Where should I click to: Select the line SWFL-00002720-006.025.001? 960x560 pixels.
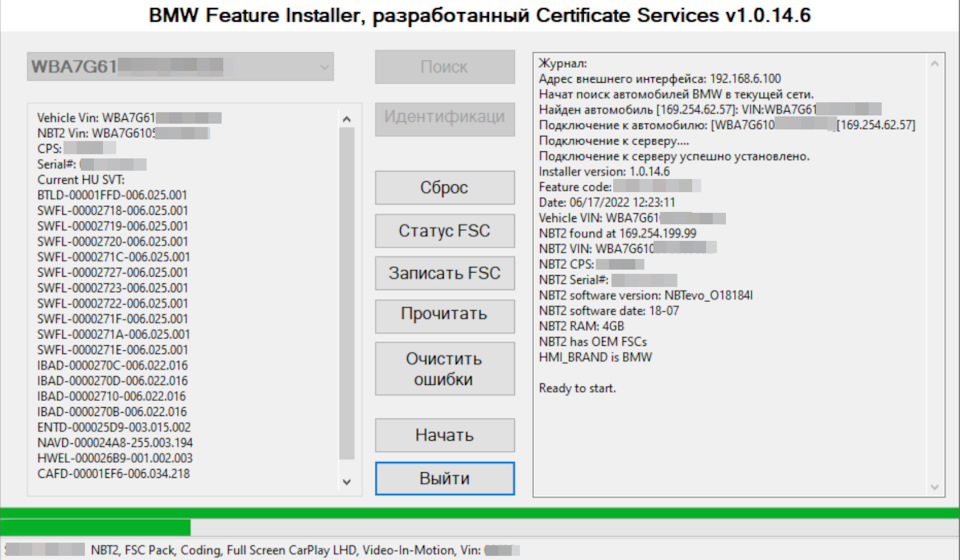pyautogui.click(x=113, y=242)
